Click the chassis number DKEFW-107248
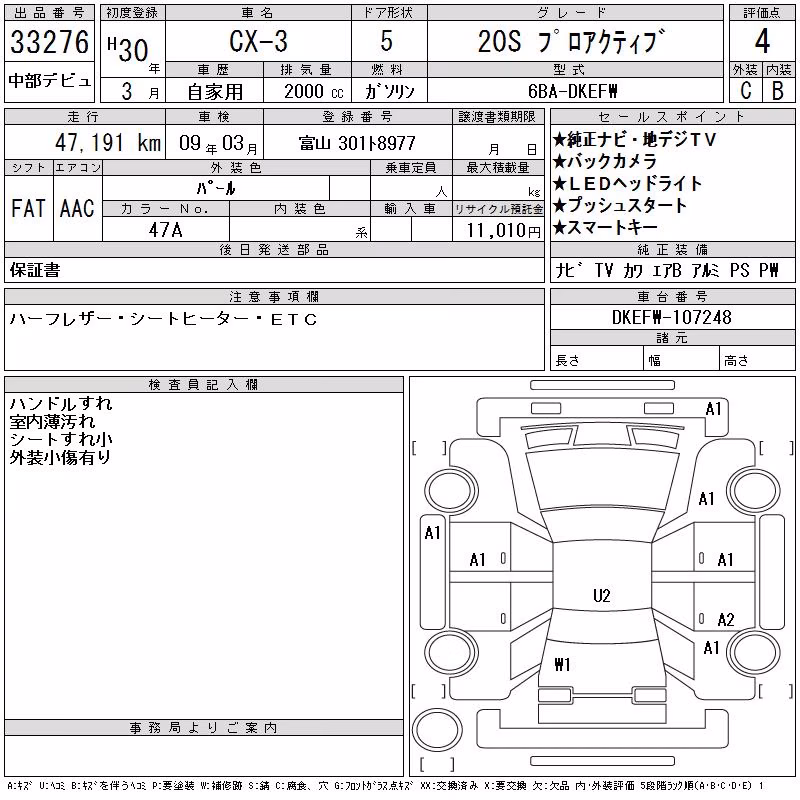 [x=672, y=317]
